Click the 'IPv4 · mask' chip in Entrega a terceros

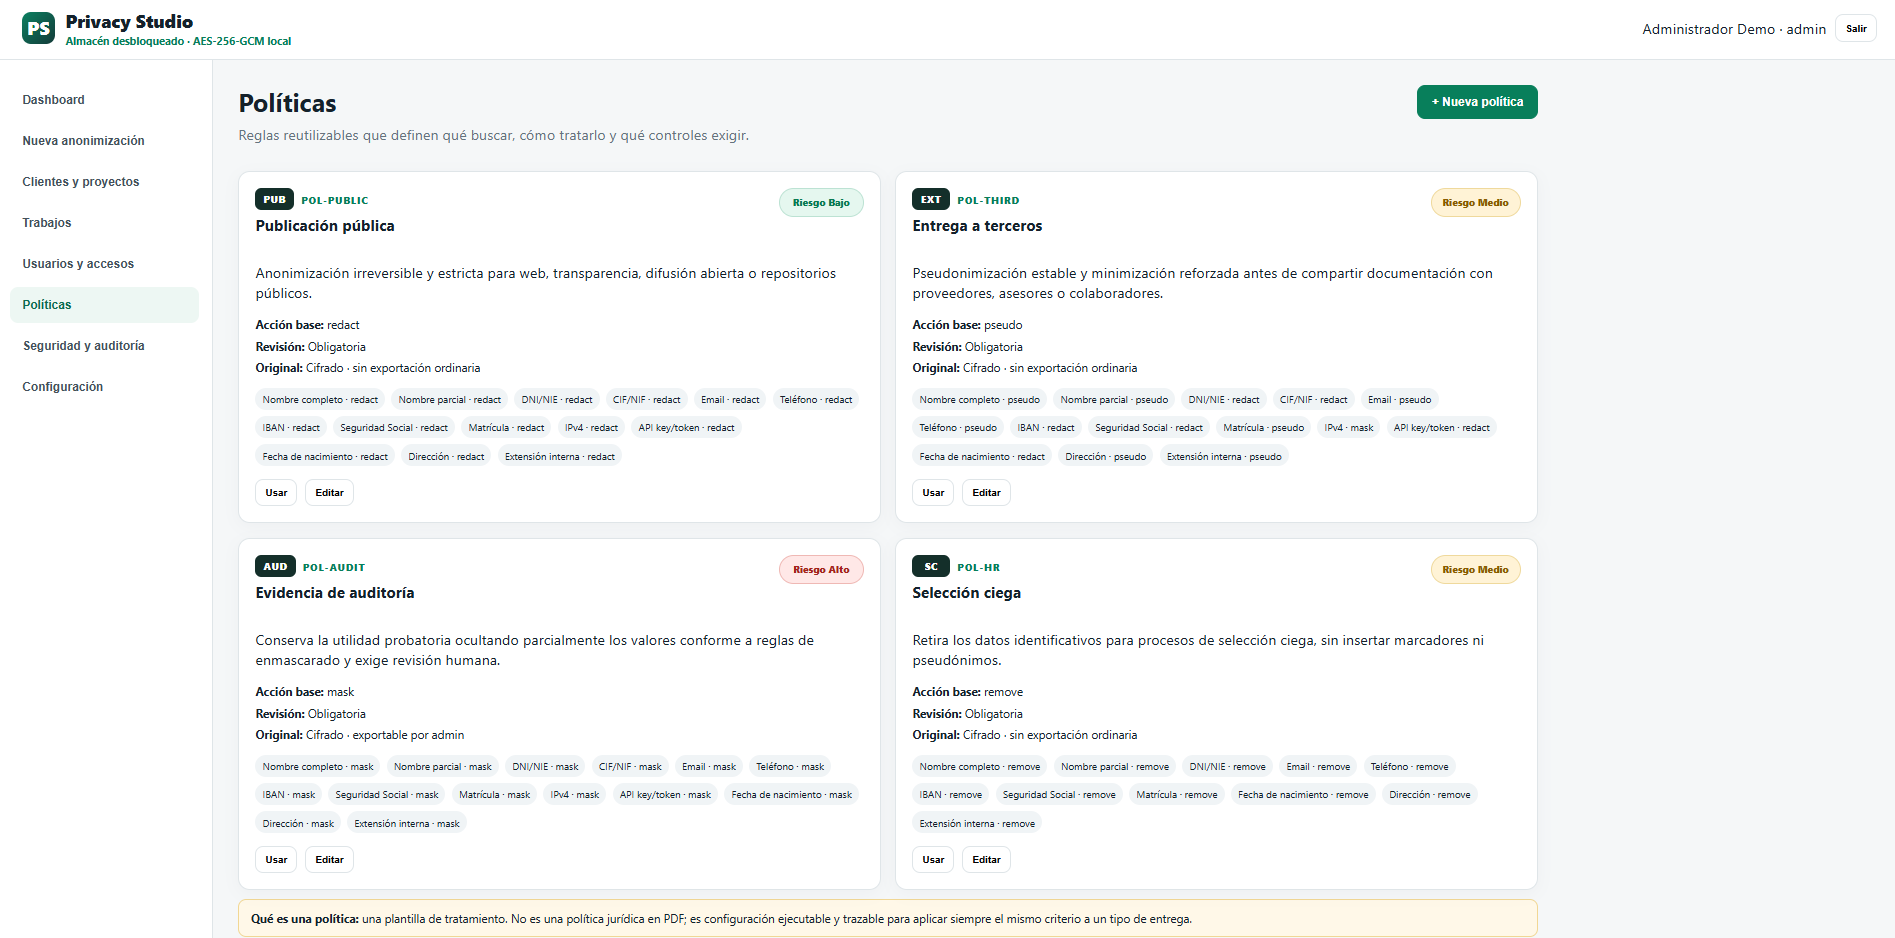pos(1348,428)
